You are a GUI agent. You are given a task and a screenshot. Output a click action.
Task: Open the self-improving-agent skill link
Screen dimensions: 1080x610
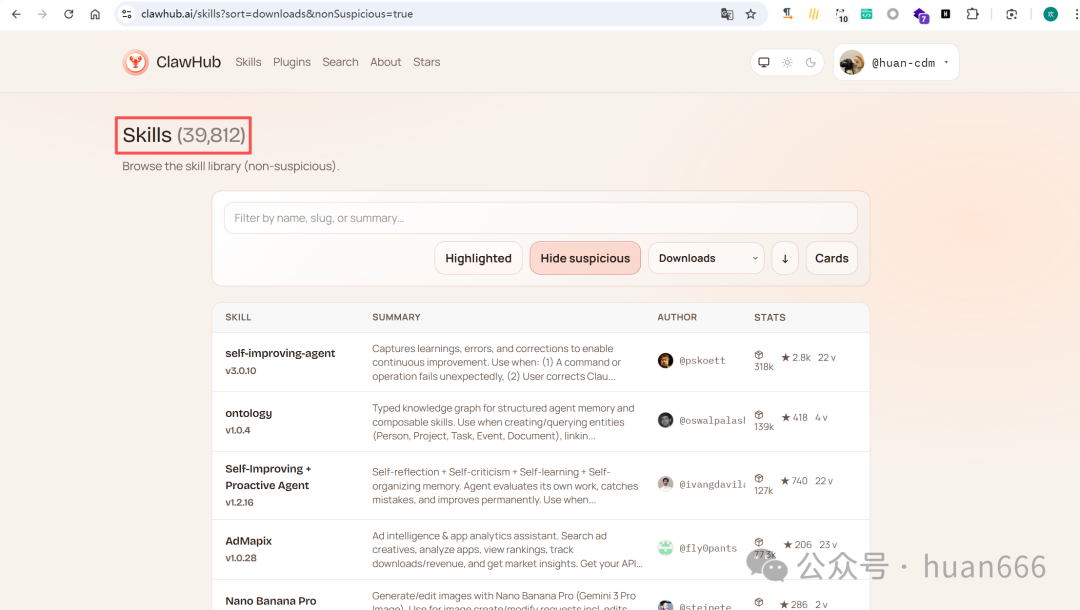pos(280,353)
